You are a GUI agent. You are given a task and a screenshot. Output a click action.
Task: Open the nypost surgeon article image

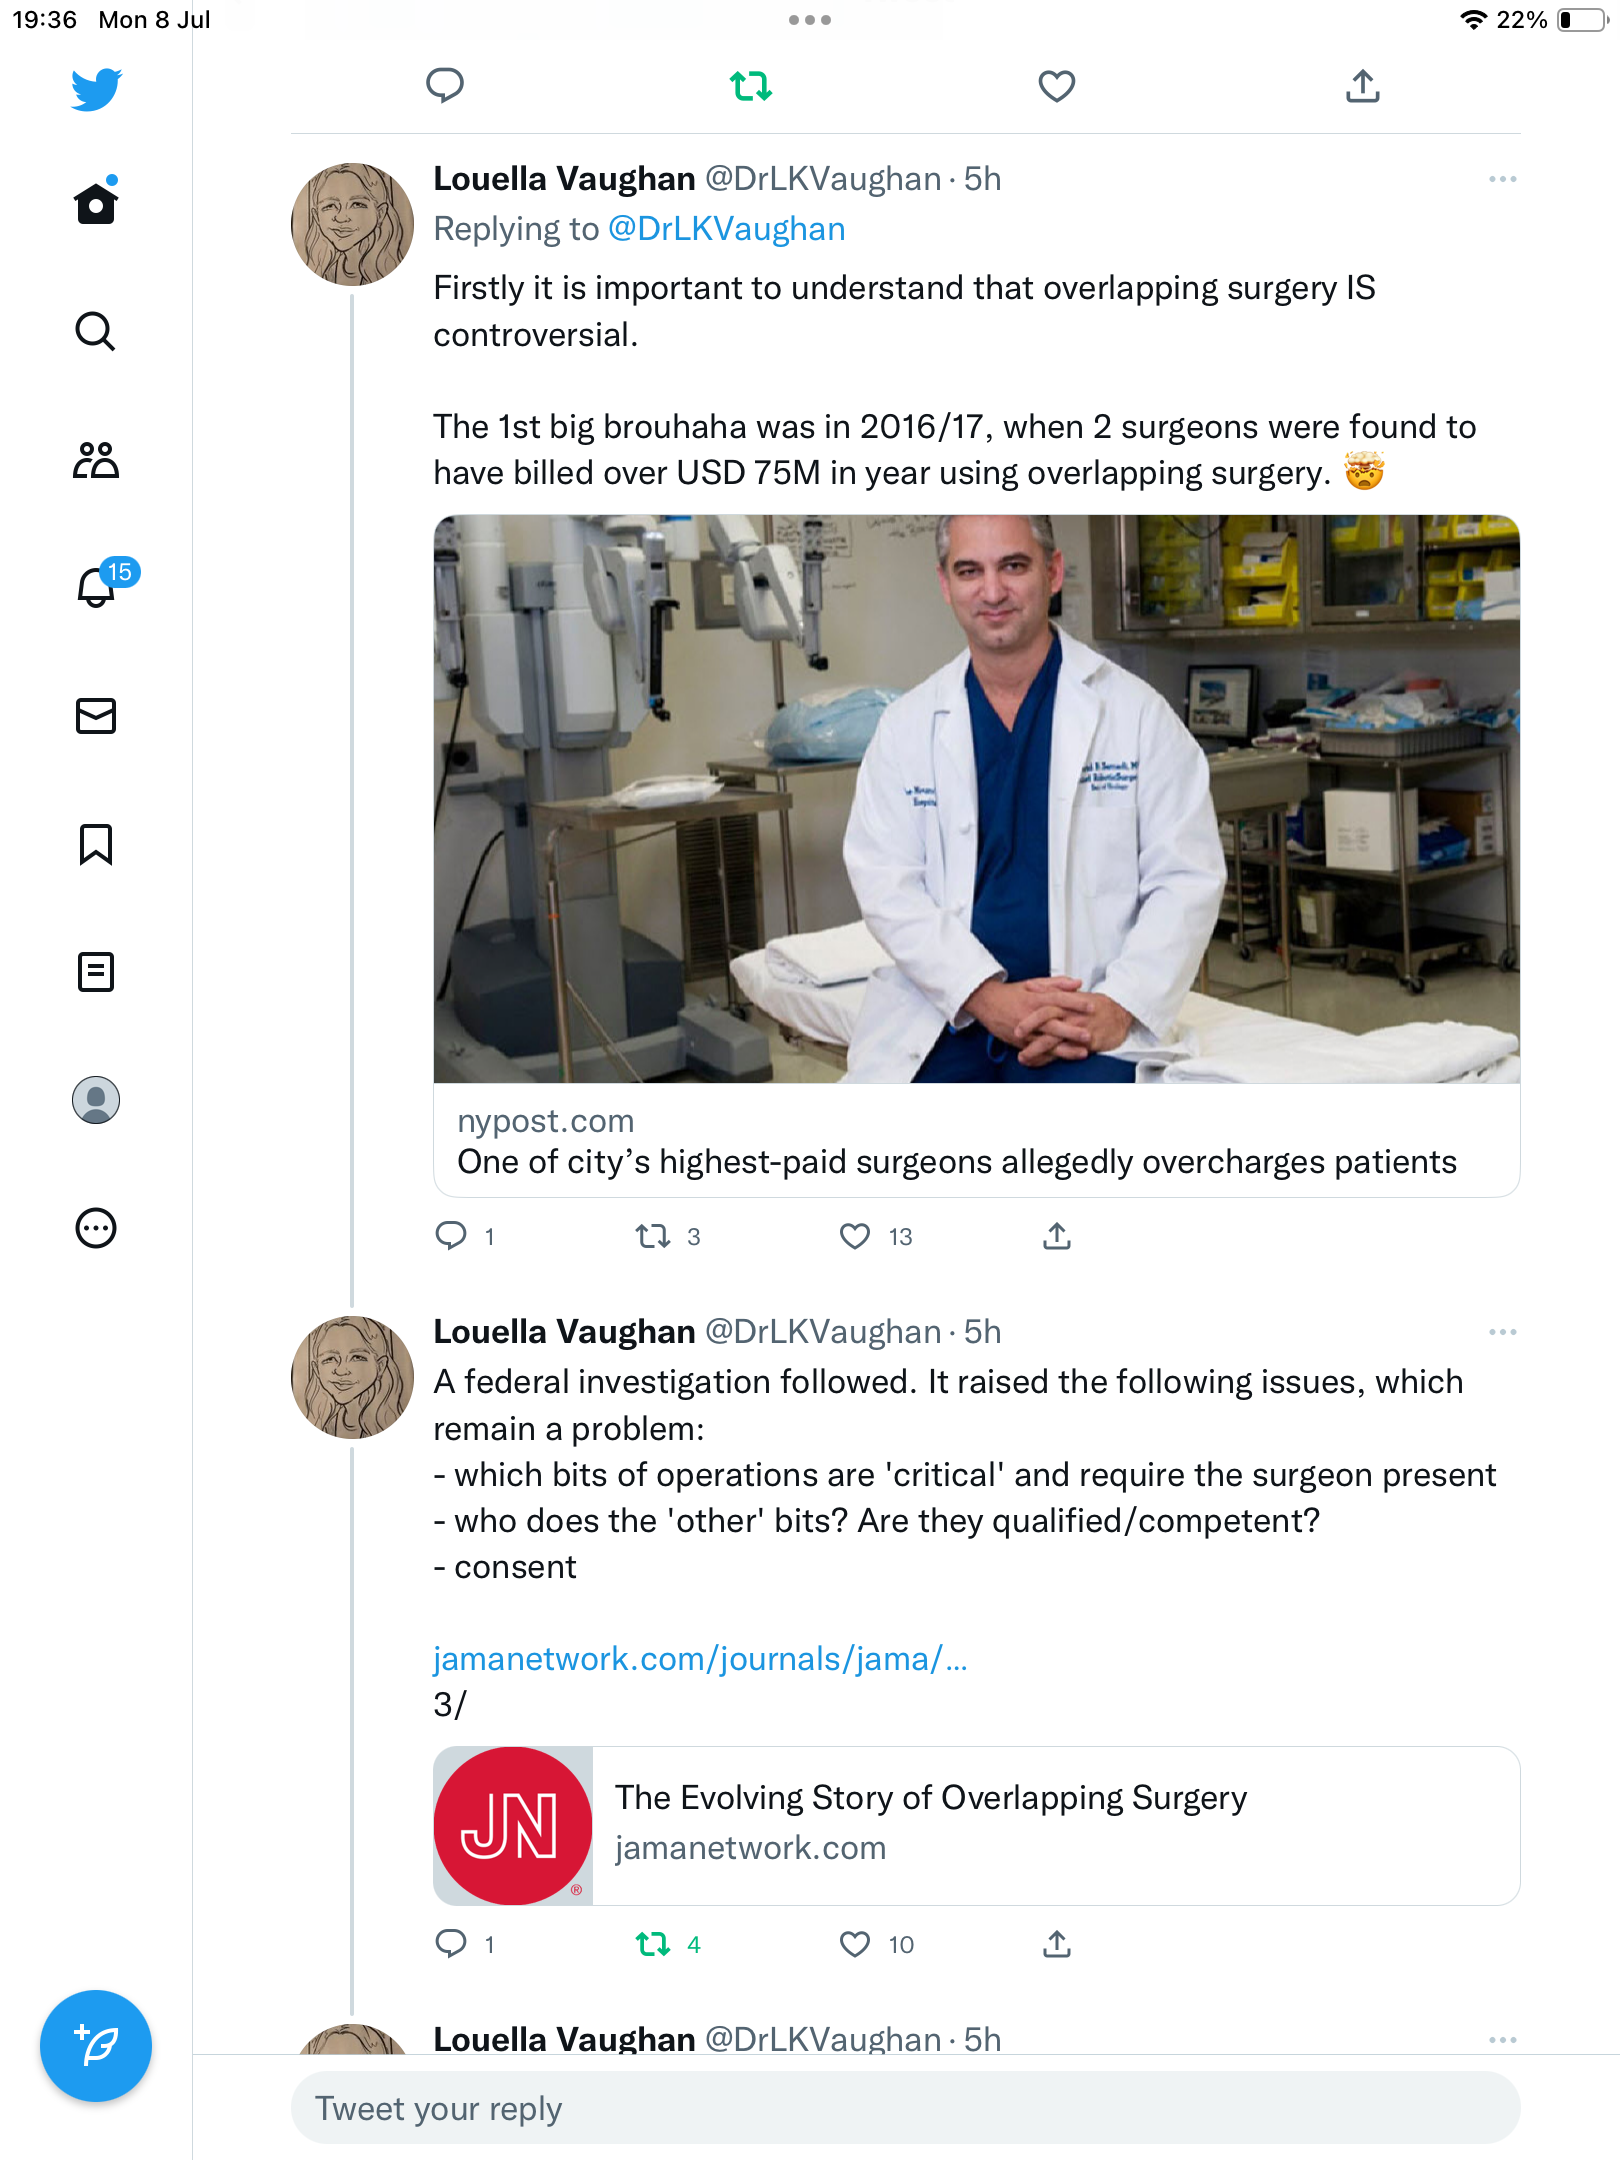pyautogui.click(x=976, y=798)
